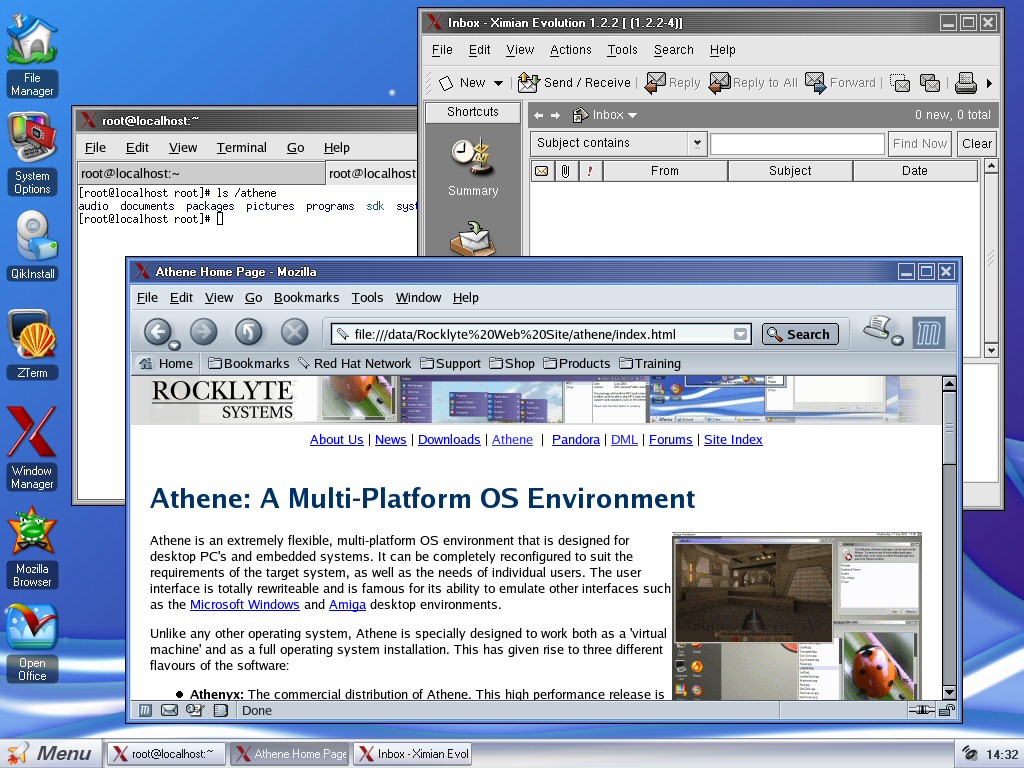Expand the New dropdown arrow in Evolution
The width and height of the screenshot is (1024, 768).
(x=498, y=84)
